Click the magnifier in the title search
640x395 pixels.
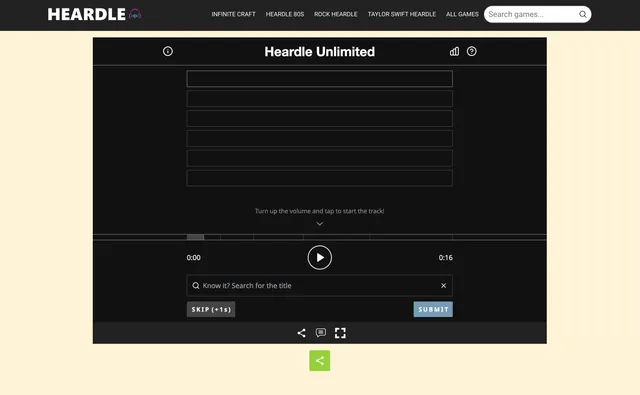coord(196,286)
